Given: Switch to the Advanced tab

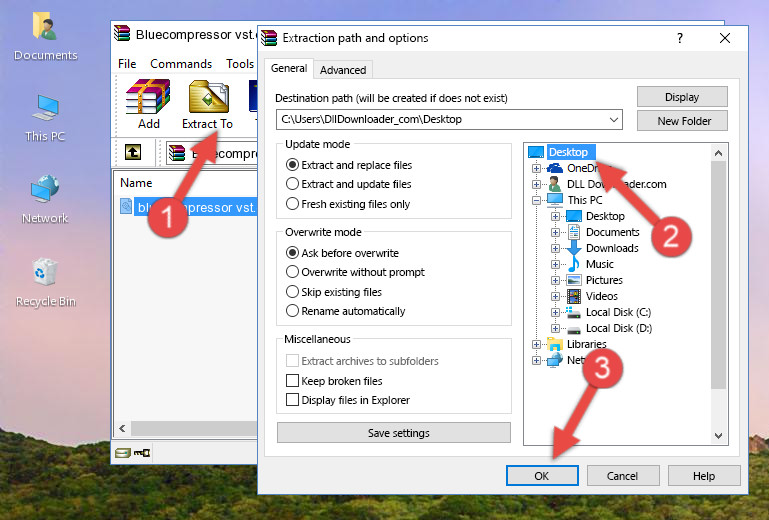Looking at the screenshot, I should point(343,70).
